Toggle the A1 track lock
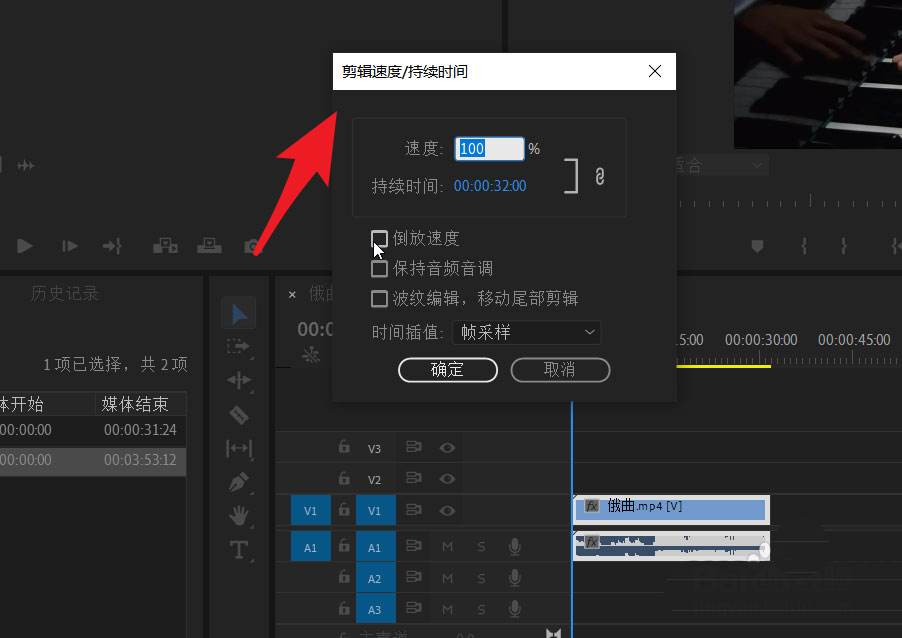 343,545
